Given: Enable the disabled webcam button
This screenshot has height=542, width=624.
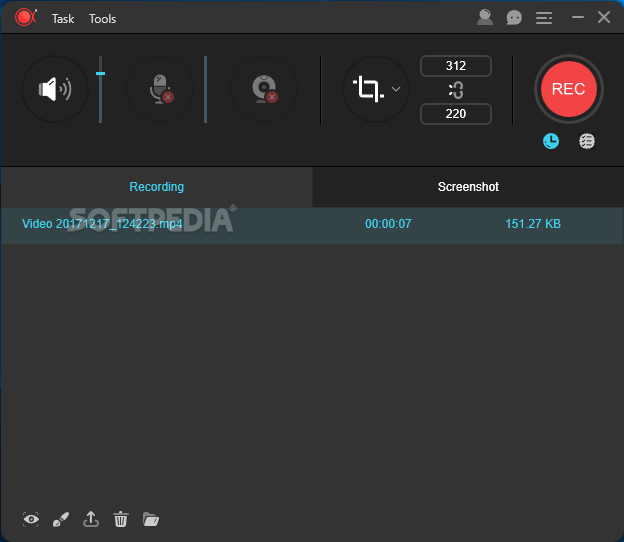Looking at the screenshot, I should point(264,89).
